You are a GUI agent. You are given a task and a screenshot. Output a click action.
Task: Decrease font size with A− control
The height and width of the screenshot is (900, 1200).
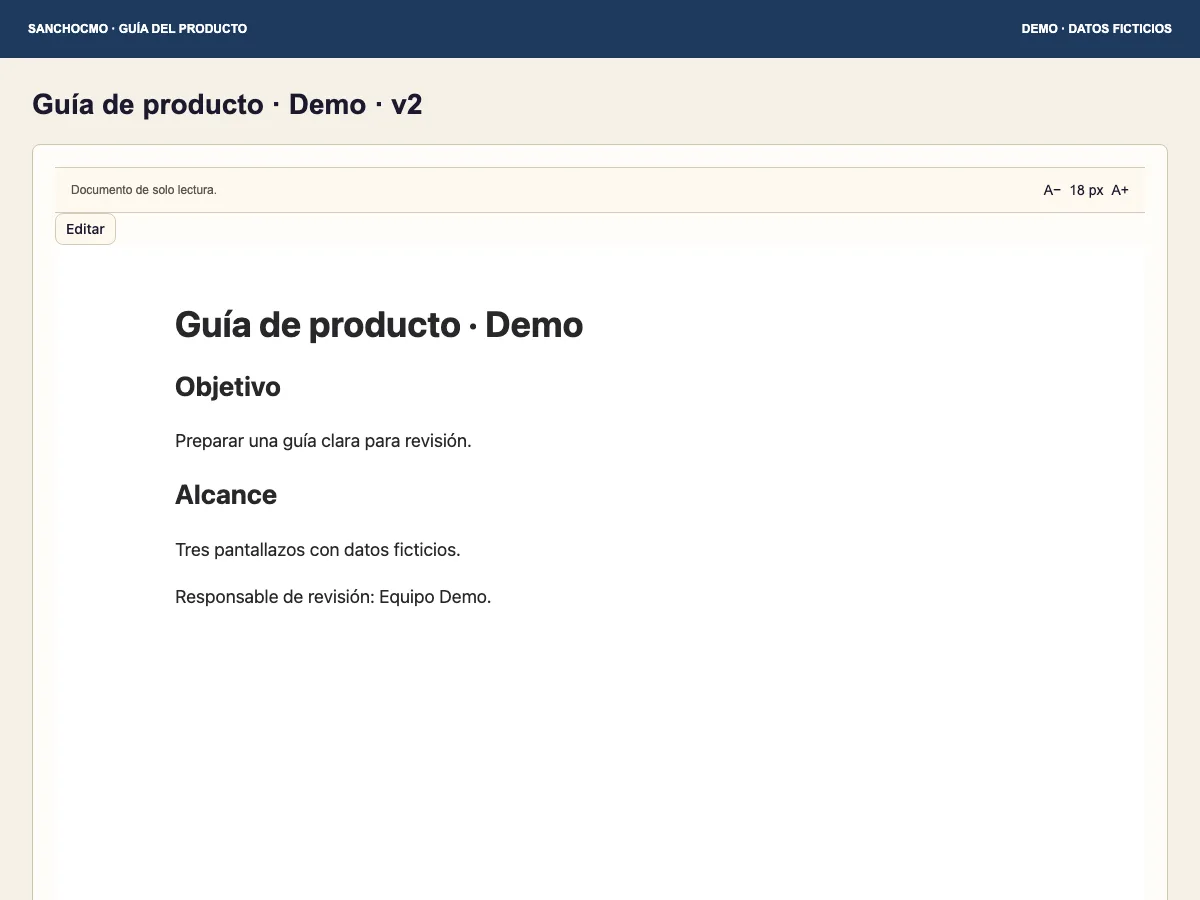(x=1052, y=190)
